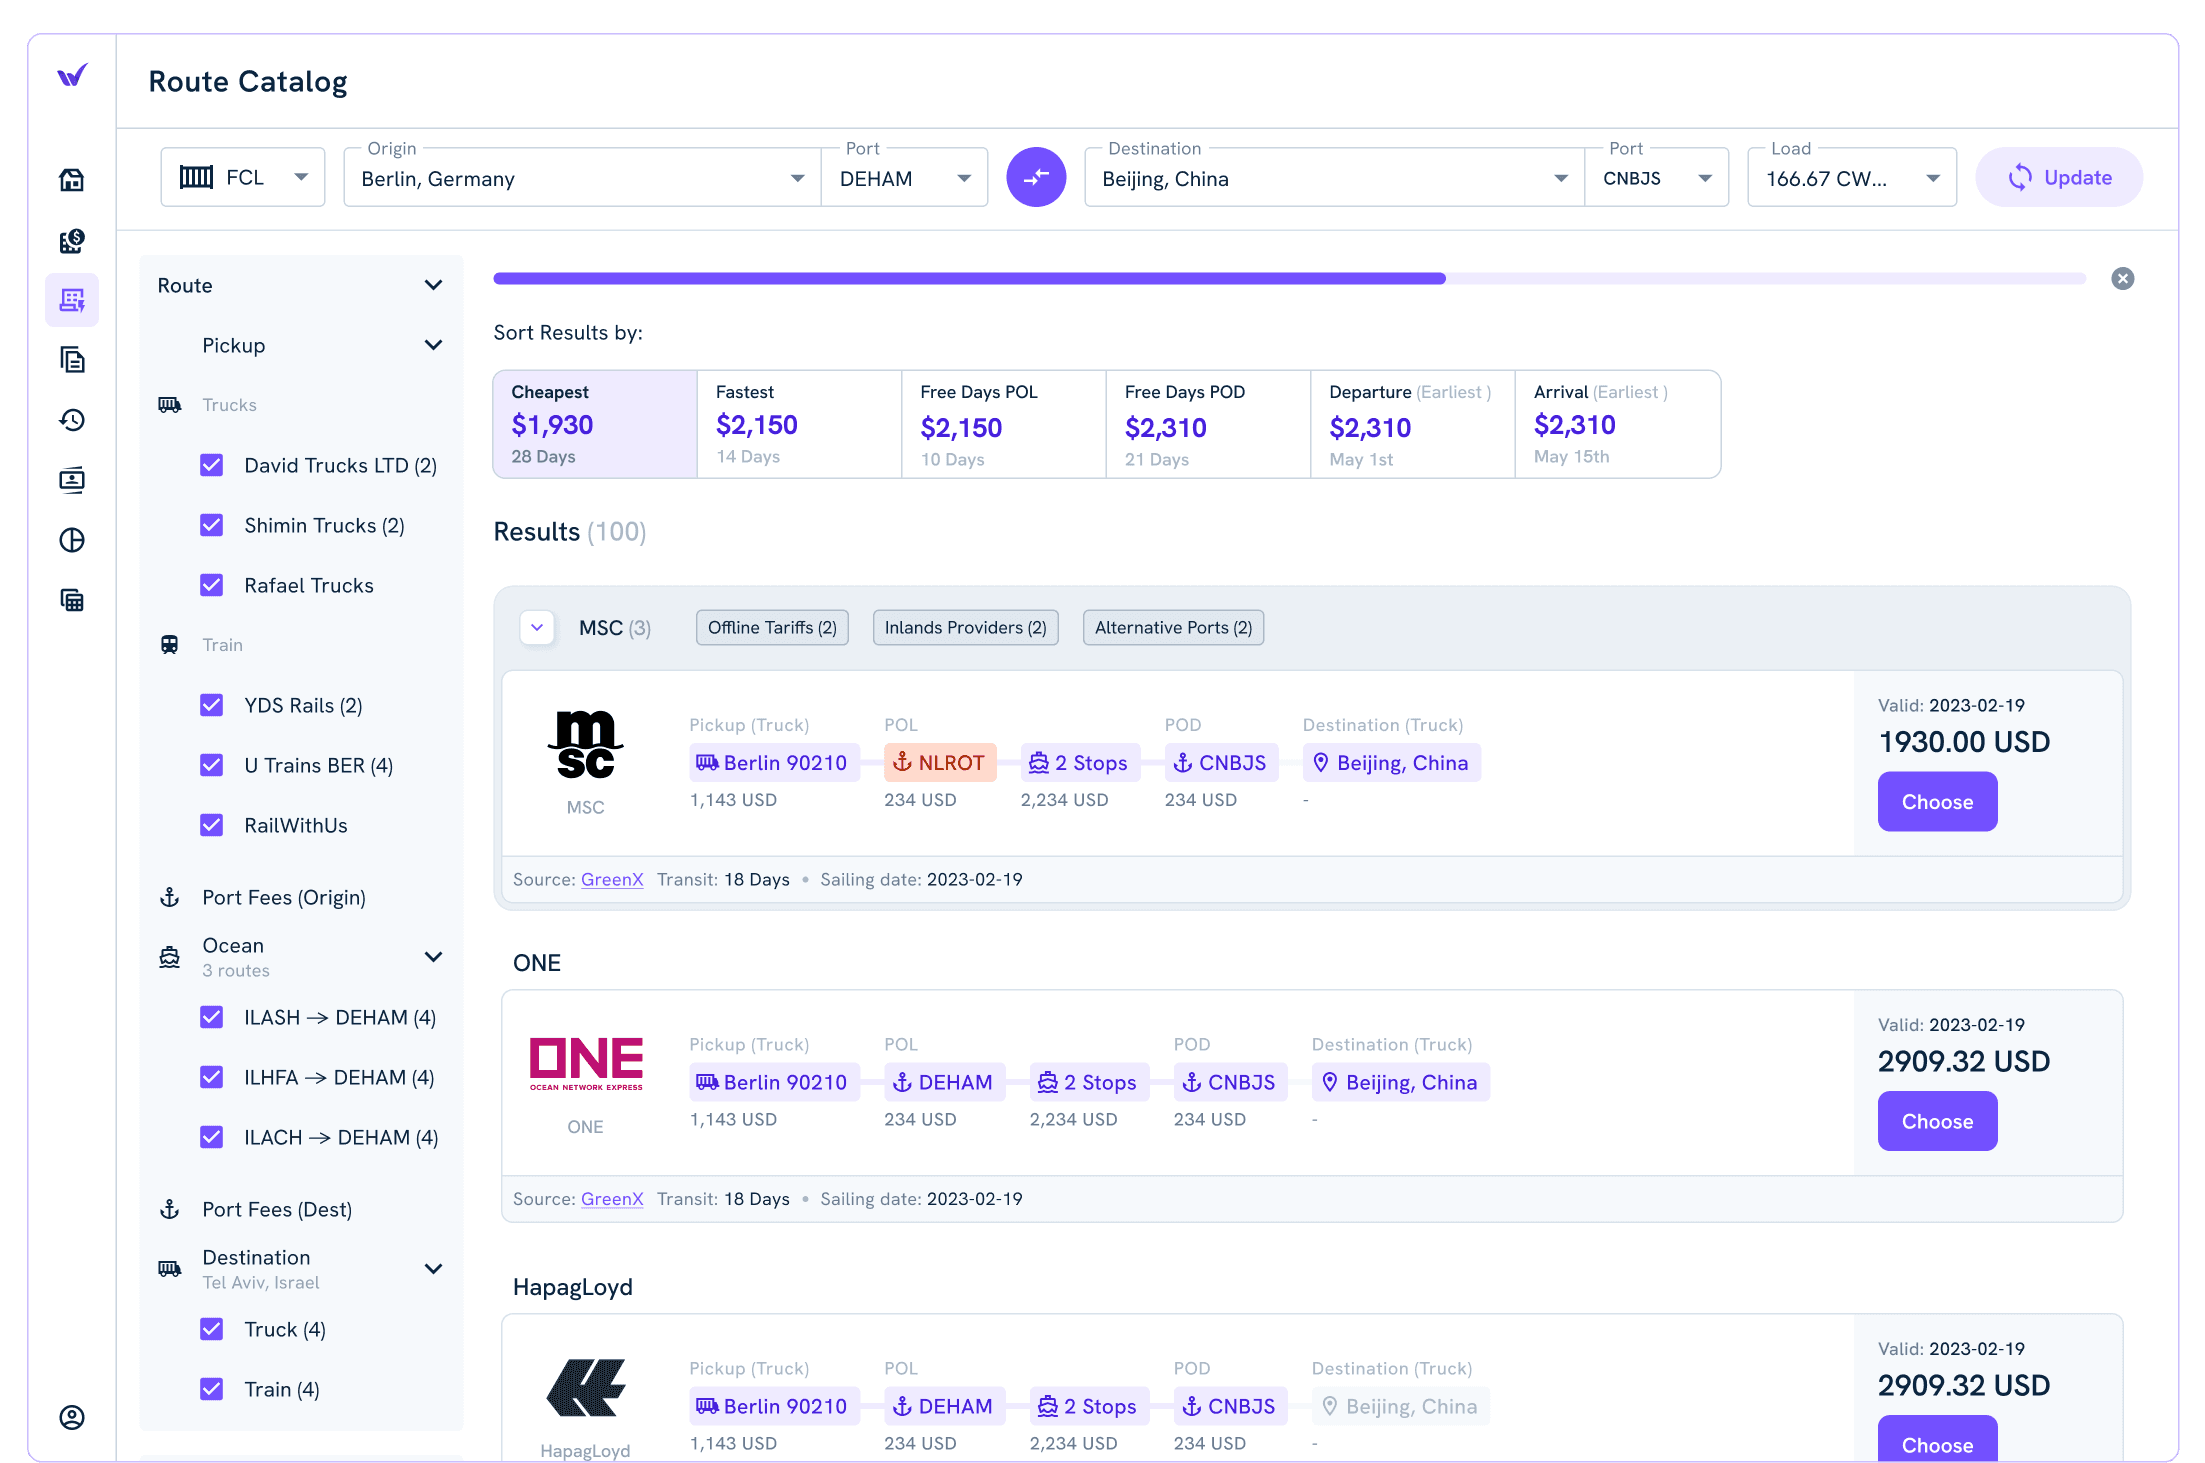The image size is (2205, 1463).
Task: Click the home icon in sidebar
Action: tap(72, 180)
